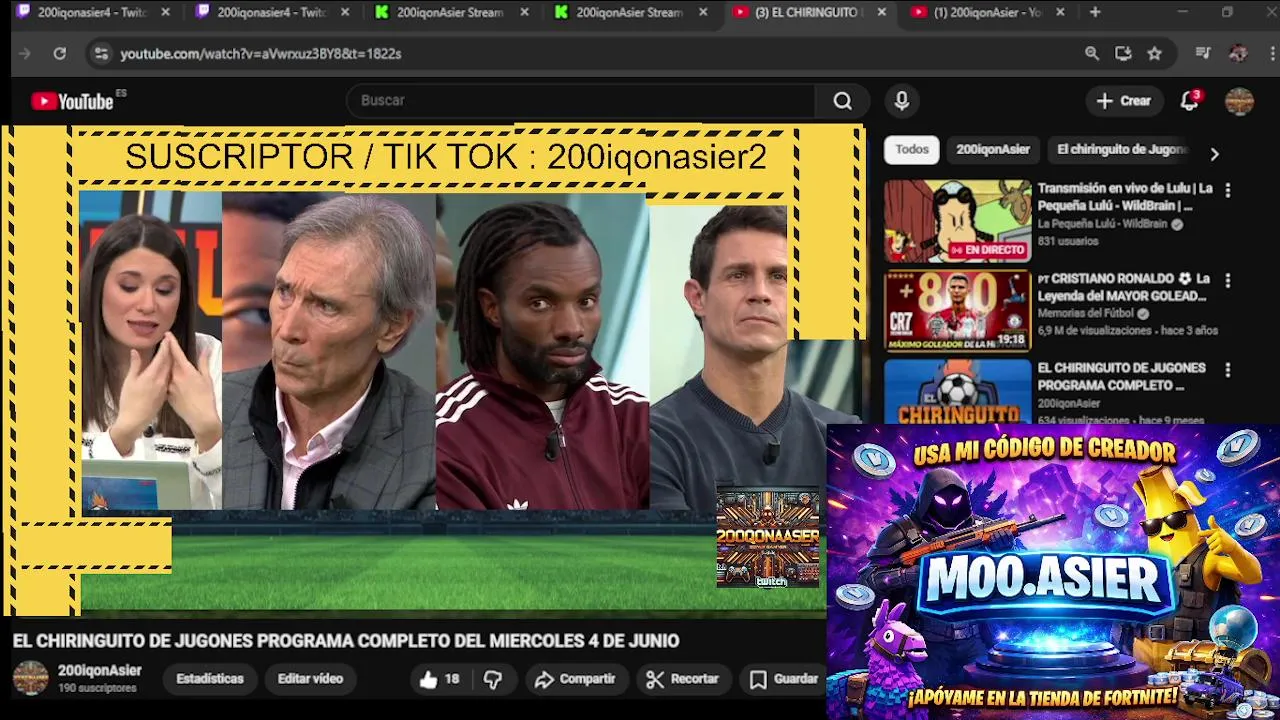
Task: Show more filter chips with right chevron
Action: coord(1214,154)
